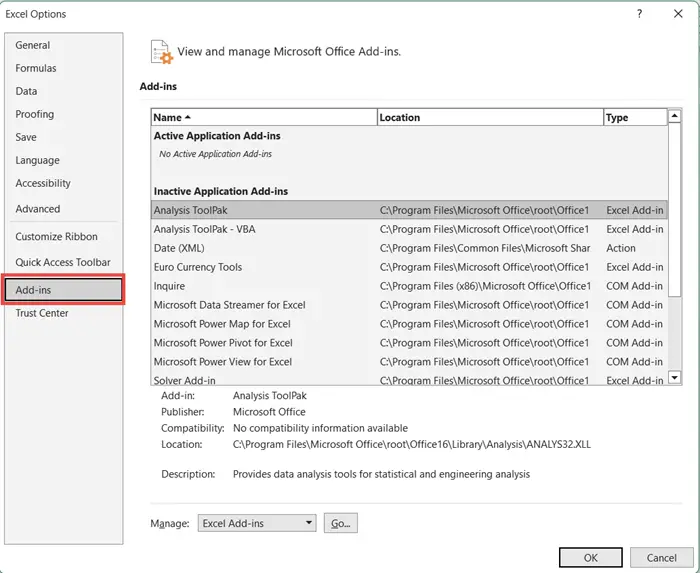Click the Action type of Date (XML)

[x=621, y=248]
